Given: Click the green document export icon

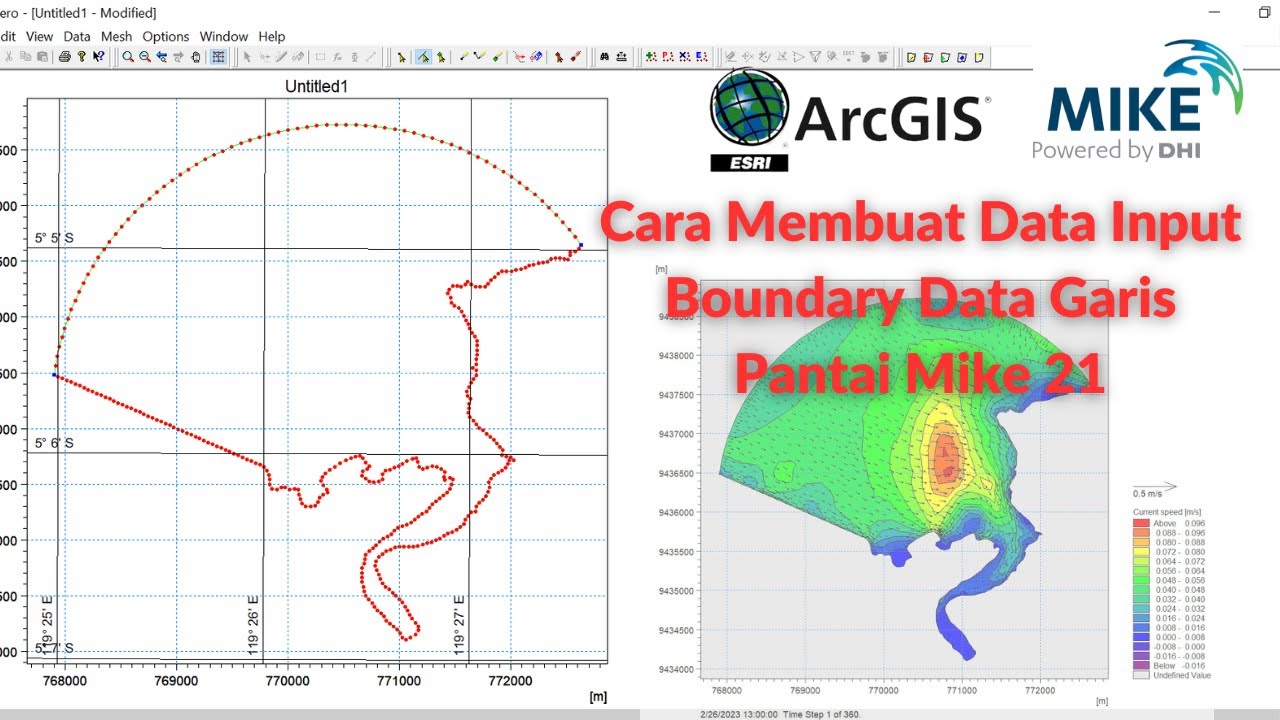Looking at the screenshot, I should (945, 57).
